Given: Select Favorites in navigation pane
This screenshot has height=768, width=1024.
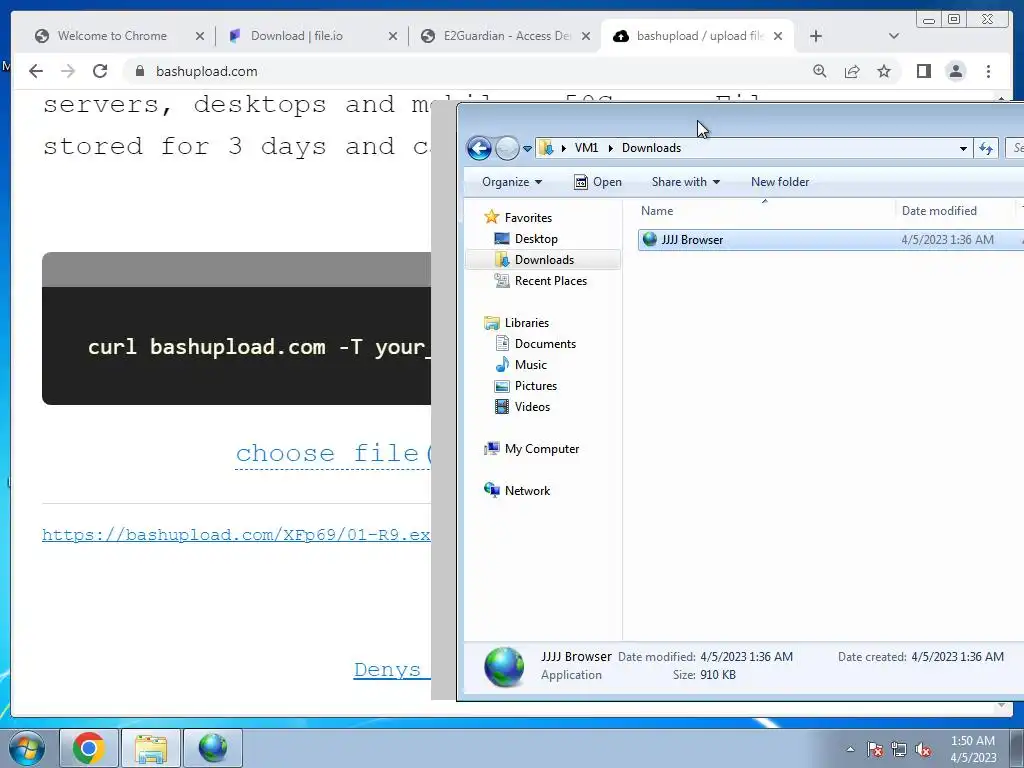Looking at the screenshot, I should pyautogui.click(x=528, y=217).
